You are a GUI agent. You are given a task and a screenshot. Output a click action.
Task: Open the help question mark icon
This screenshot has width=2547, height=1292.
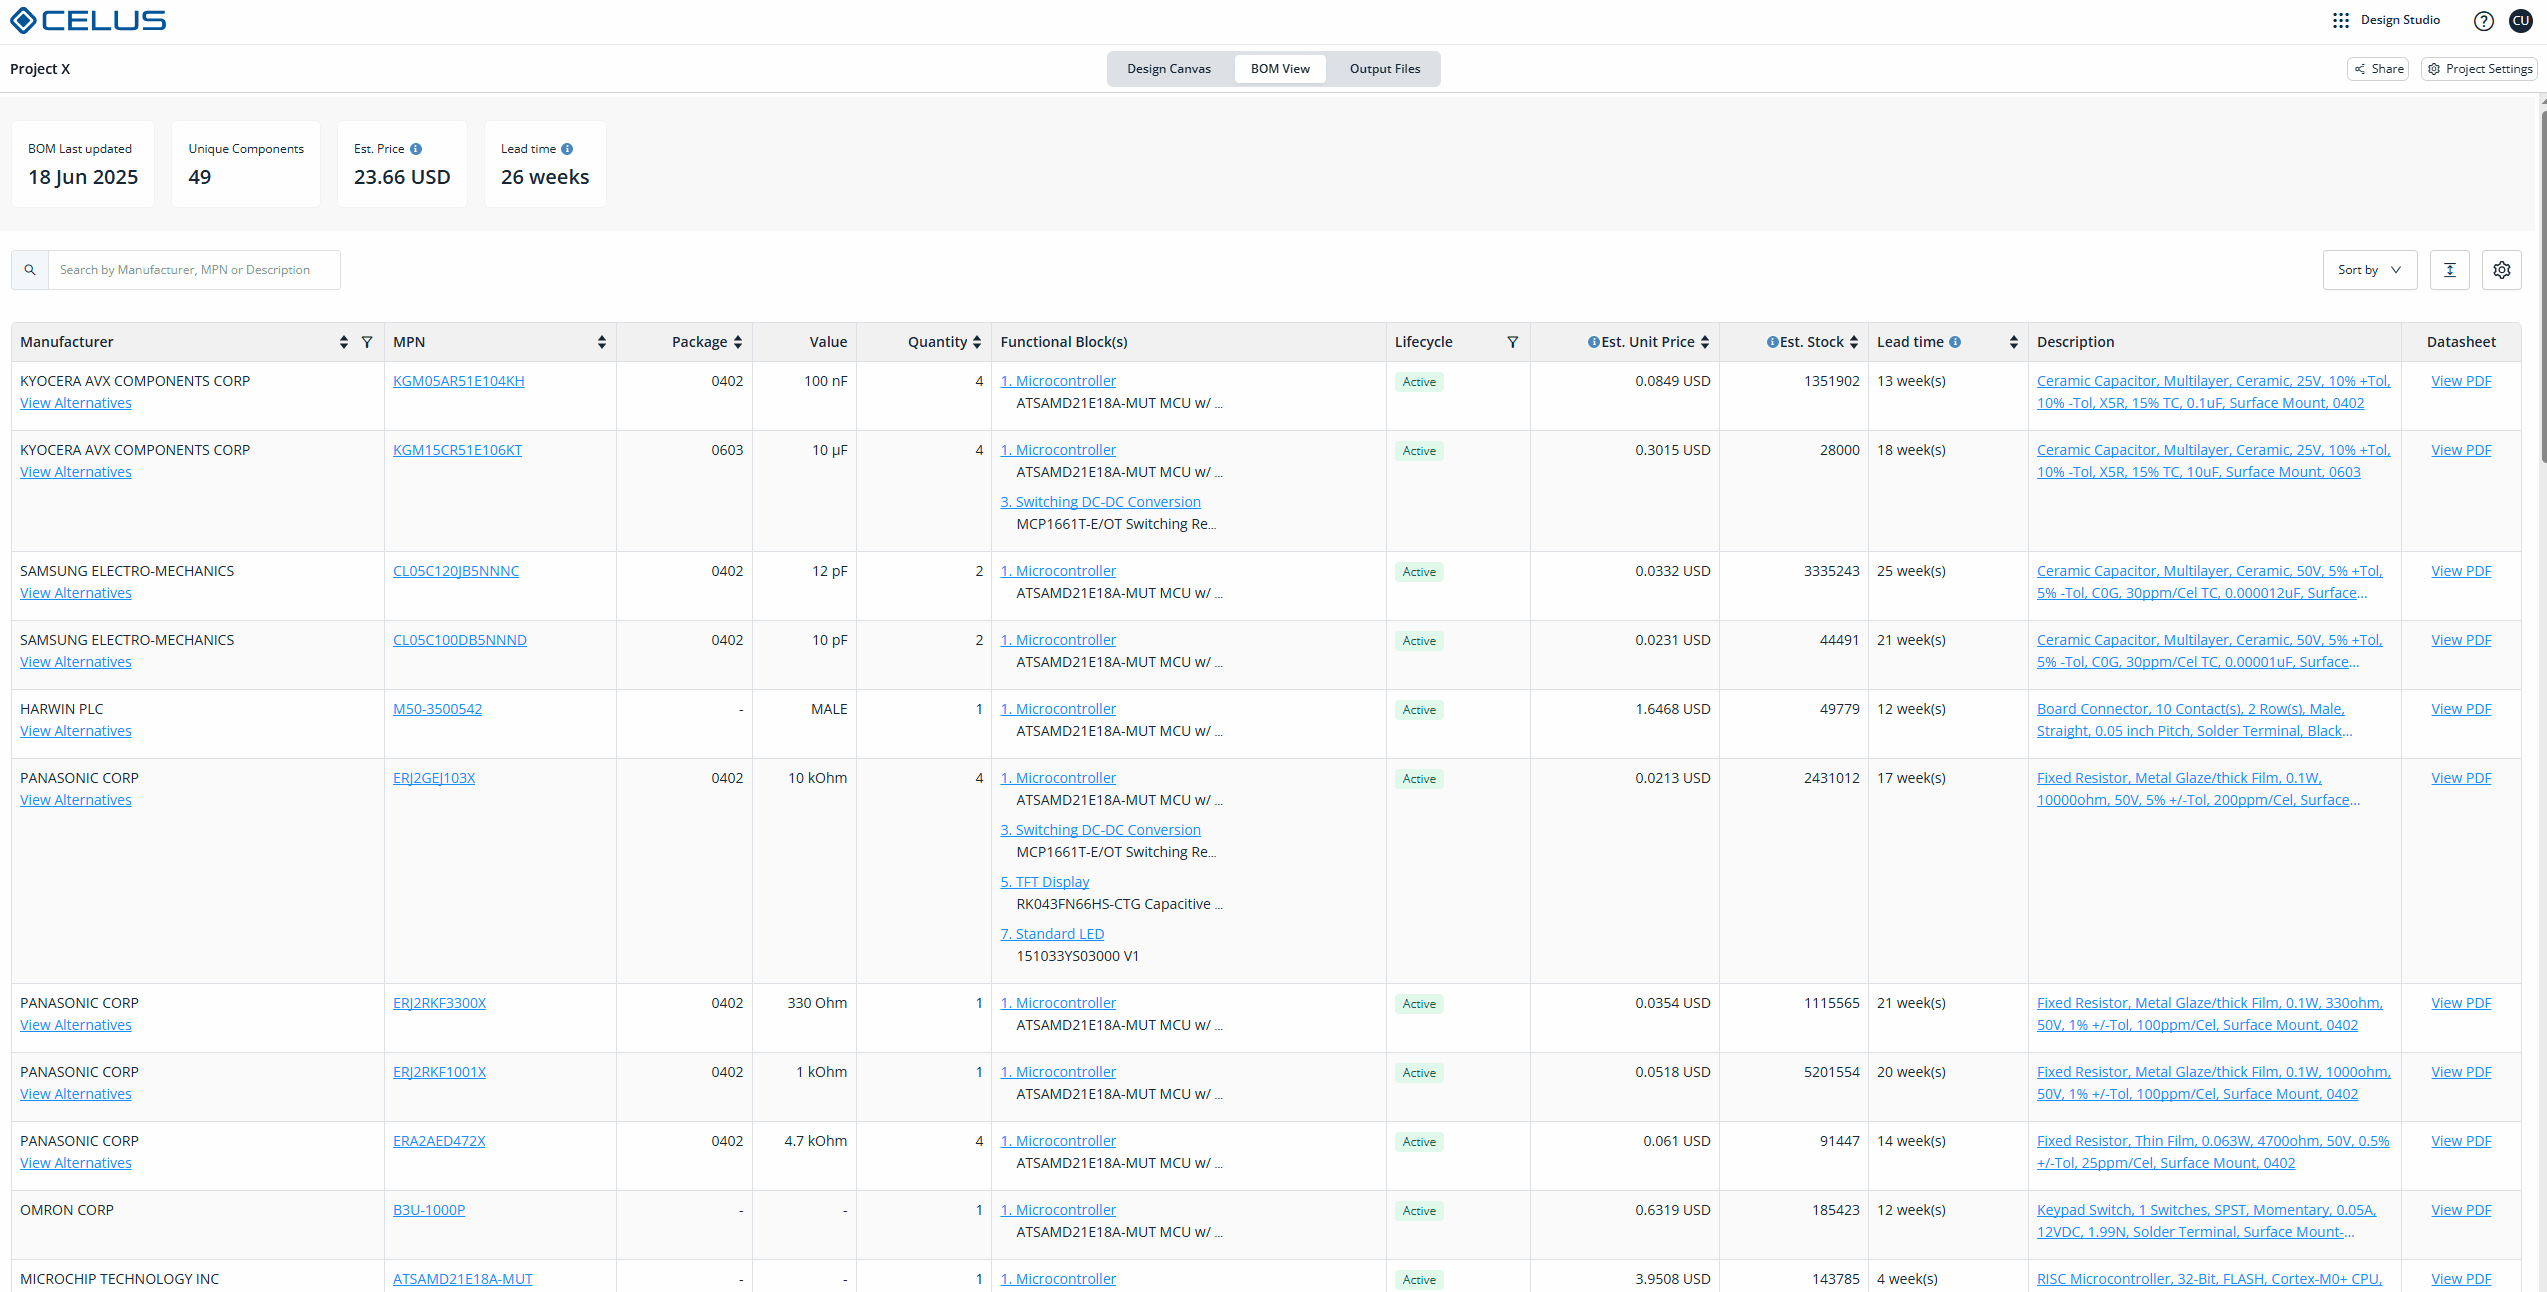pos(2484,21)
